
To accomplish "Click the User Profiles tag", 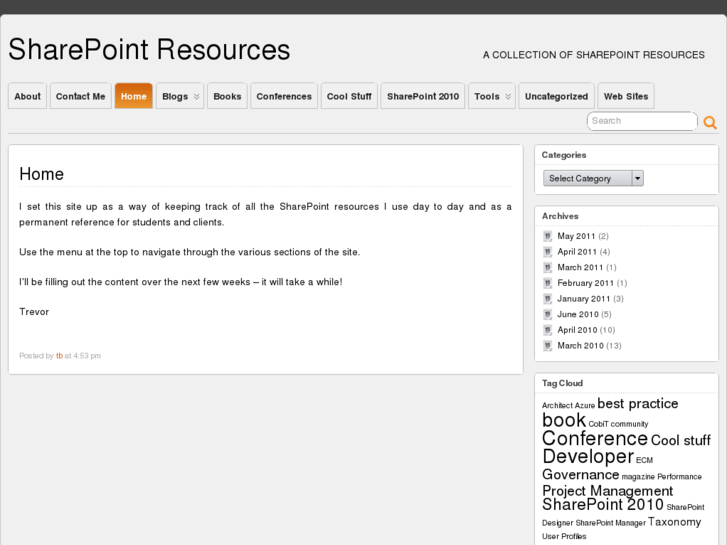I will [x=564, y=536].
